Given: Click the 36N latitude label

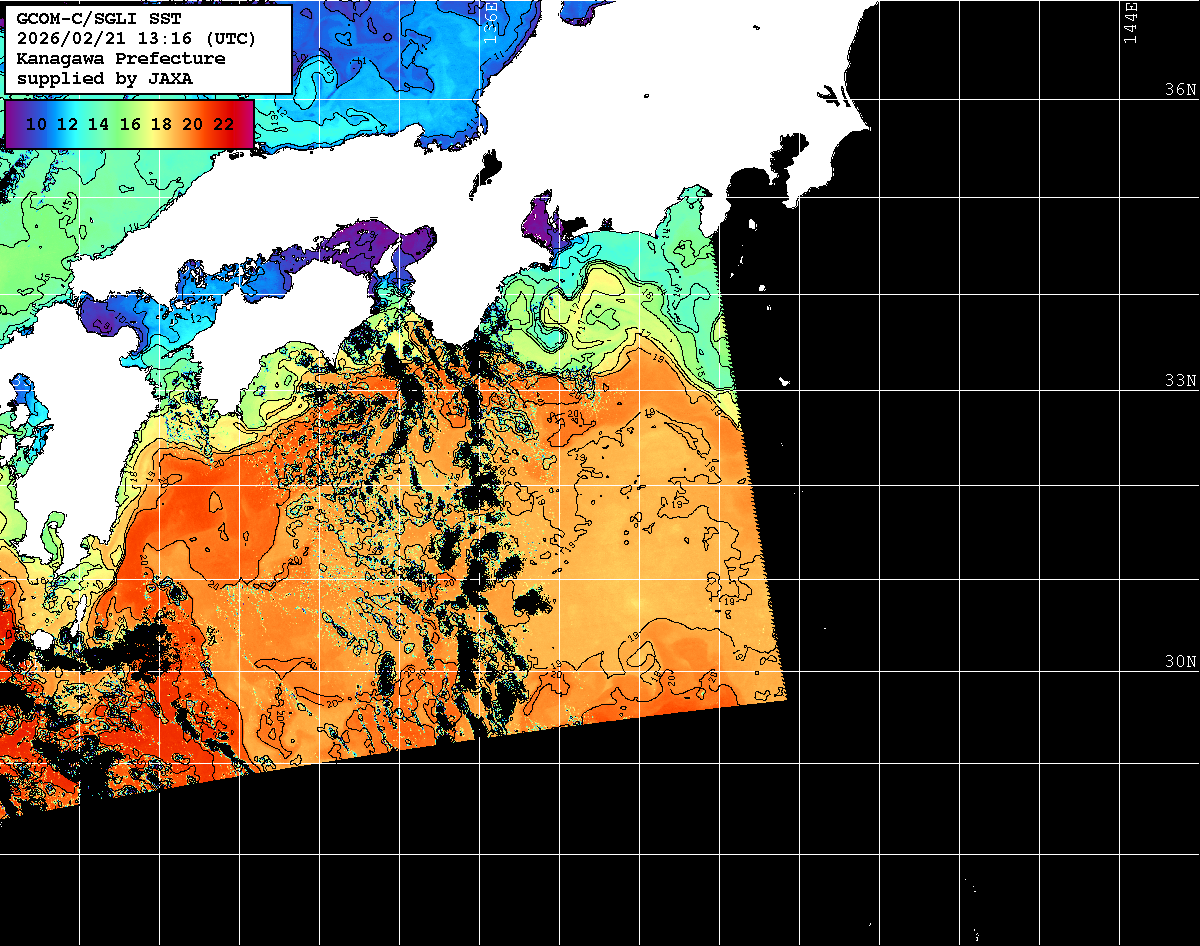Looking at the screenshot, I should 1180,89.
